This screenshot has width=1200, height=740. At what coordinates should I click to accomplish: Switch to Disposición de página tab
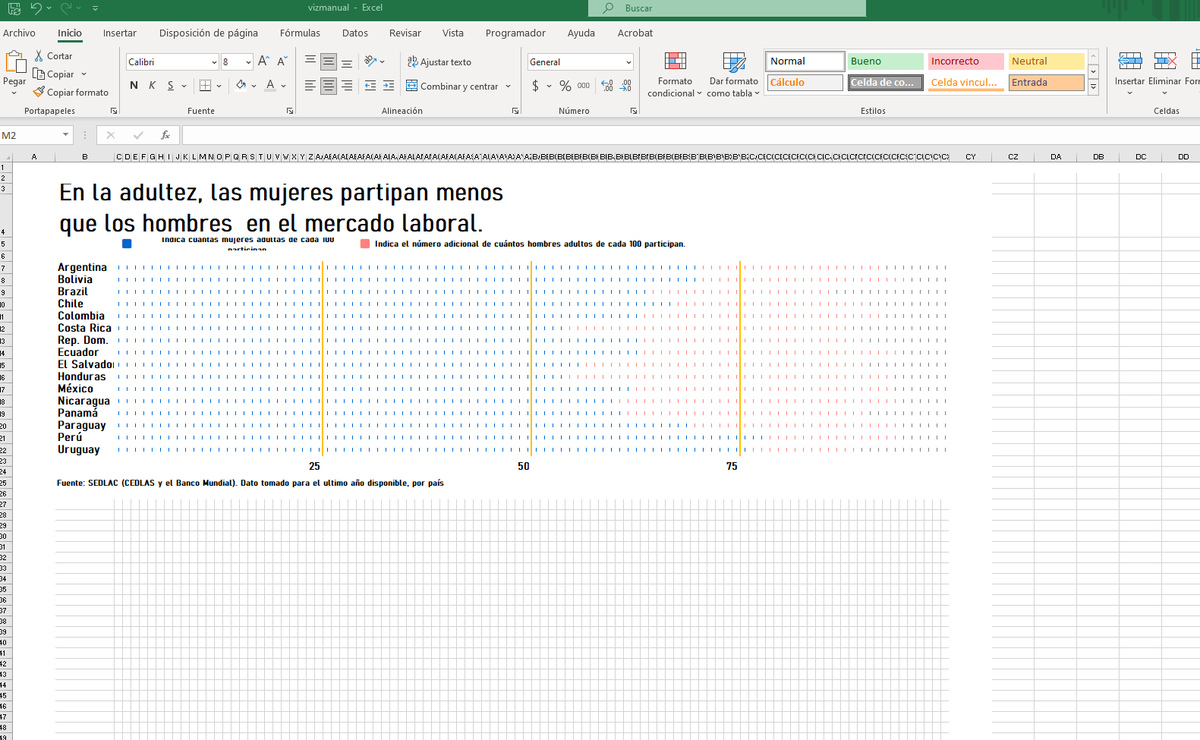pos(208,33)
